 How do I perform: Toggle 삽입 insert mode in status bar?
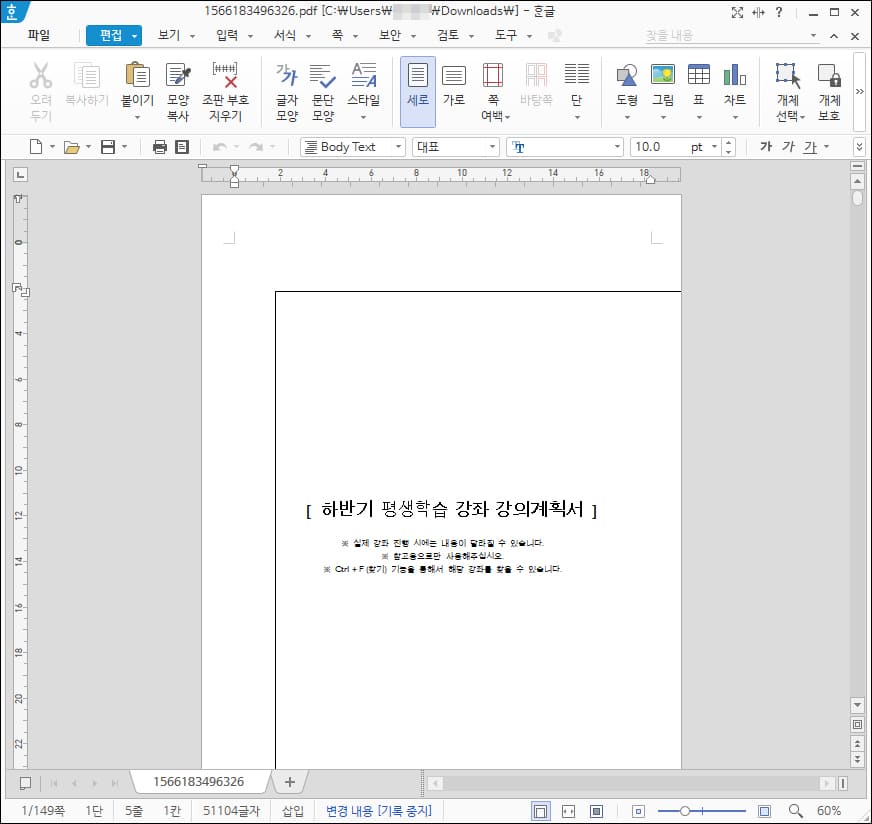pos(291,811)
